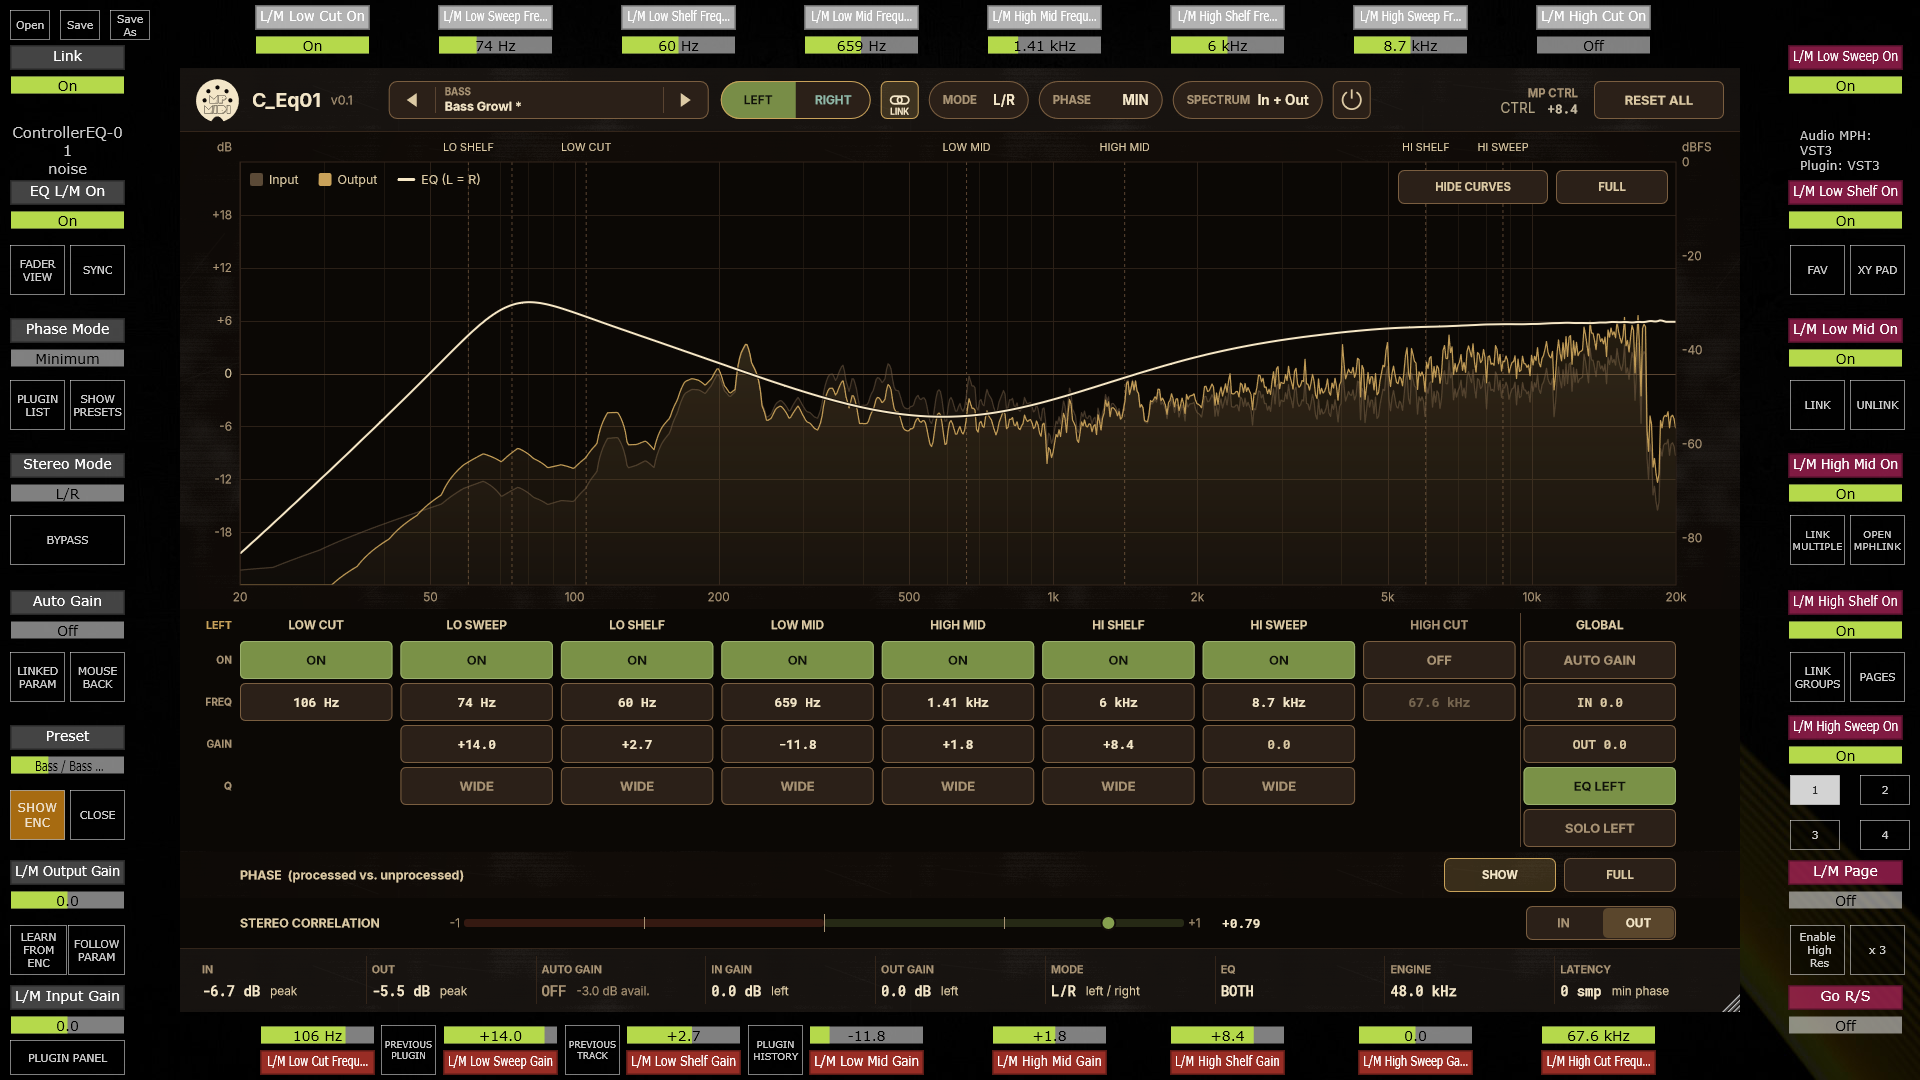
Task: Click the C_Eq01 round logo icon
Action: tap(217, 100)
